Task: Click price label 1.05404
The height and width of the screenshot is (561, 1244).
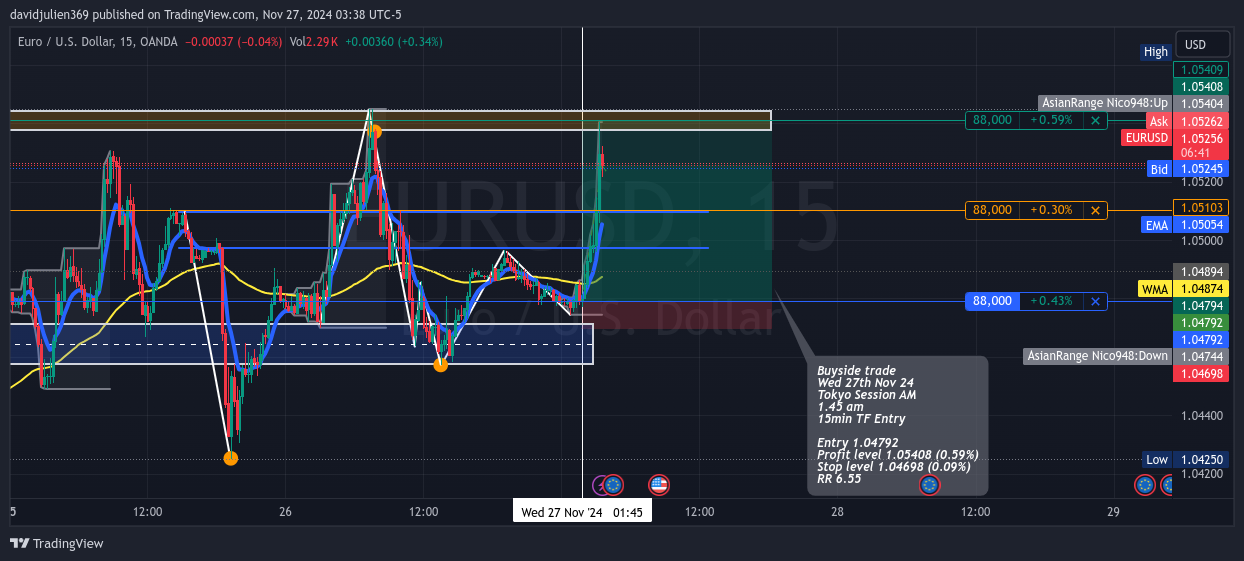Action: point(1200,104)
